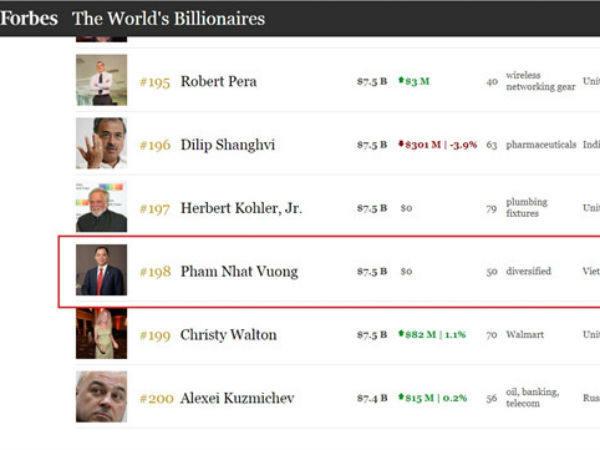600x450 pixels.
Task: Click the name Christy Walton
Action: tap(228, 335)
